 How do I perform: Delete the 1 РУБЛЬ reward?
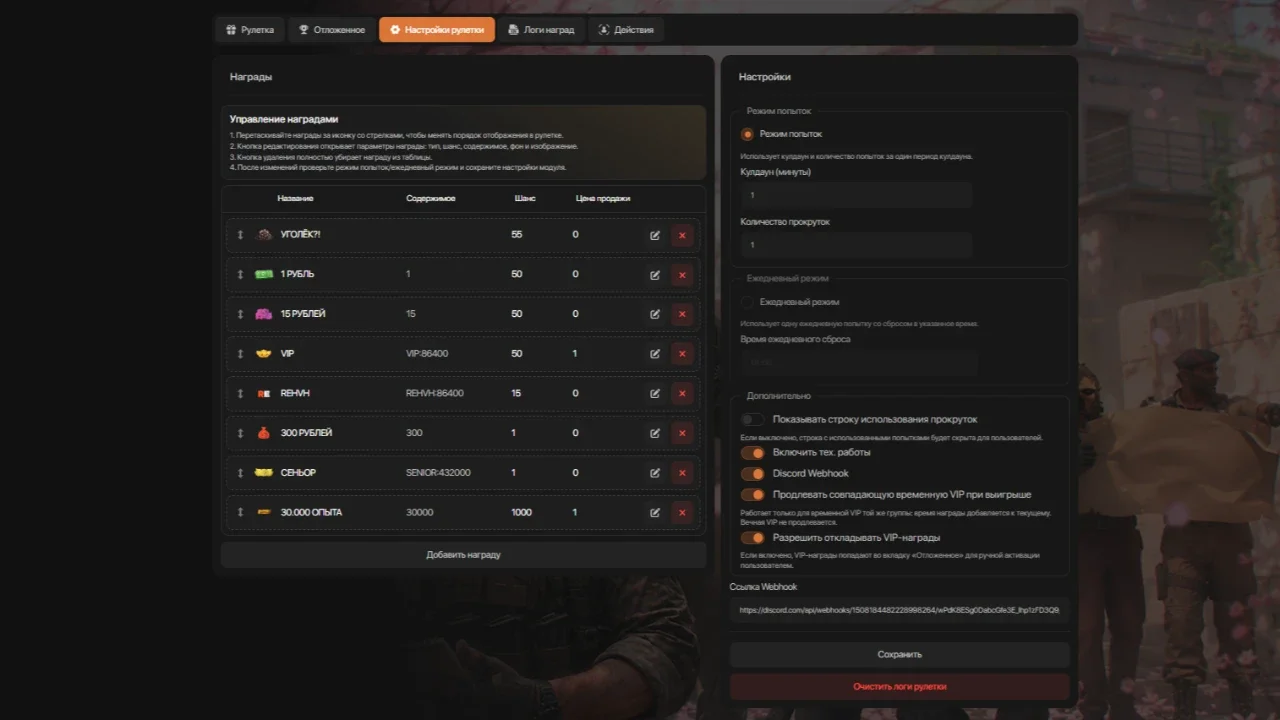[x=682, y=275]
